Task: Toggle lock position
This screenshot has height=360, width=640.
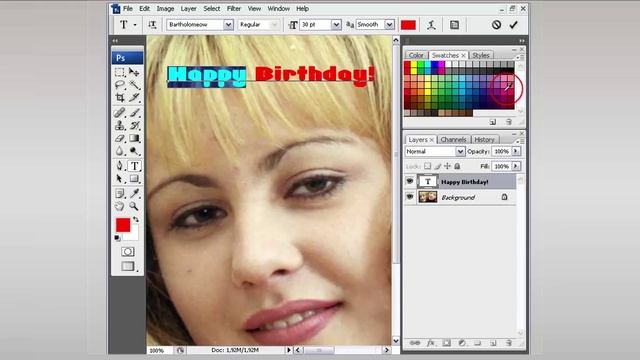Action: (447, 166)
